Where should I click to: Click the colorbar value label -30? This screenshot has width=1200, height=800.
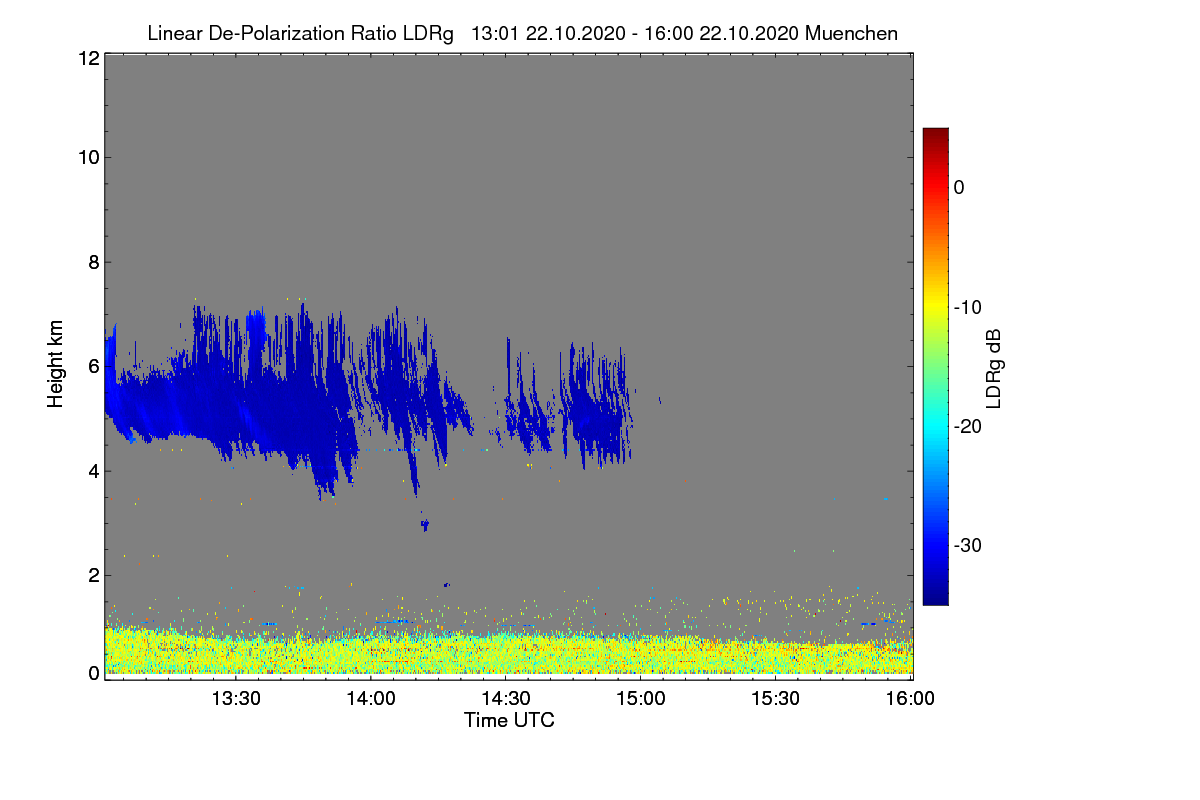[967, 546]
